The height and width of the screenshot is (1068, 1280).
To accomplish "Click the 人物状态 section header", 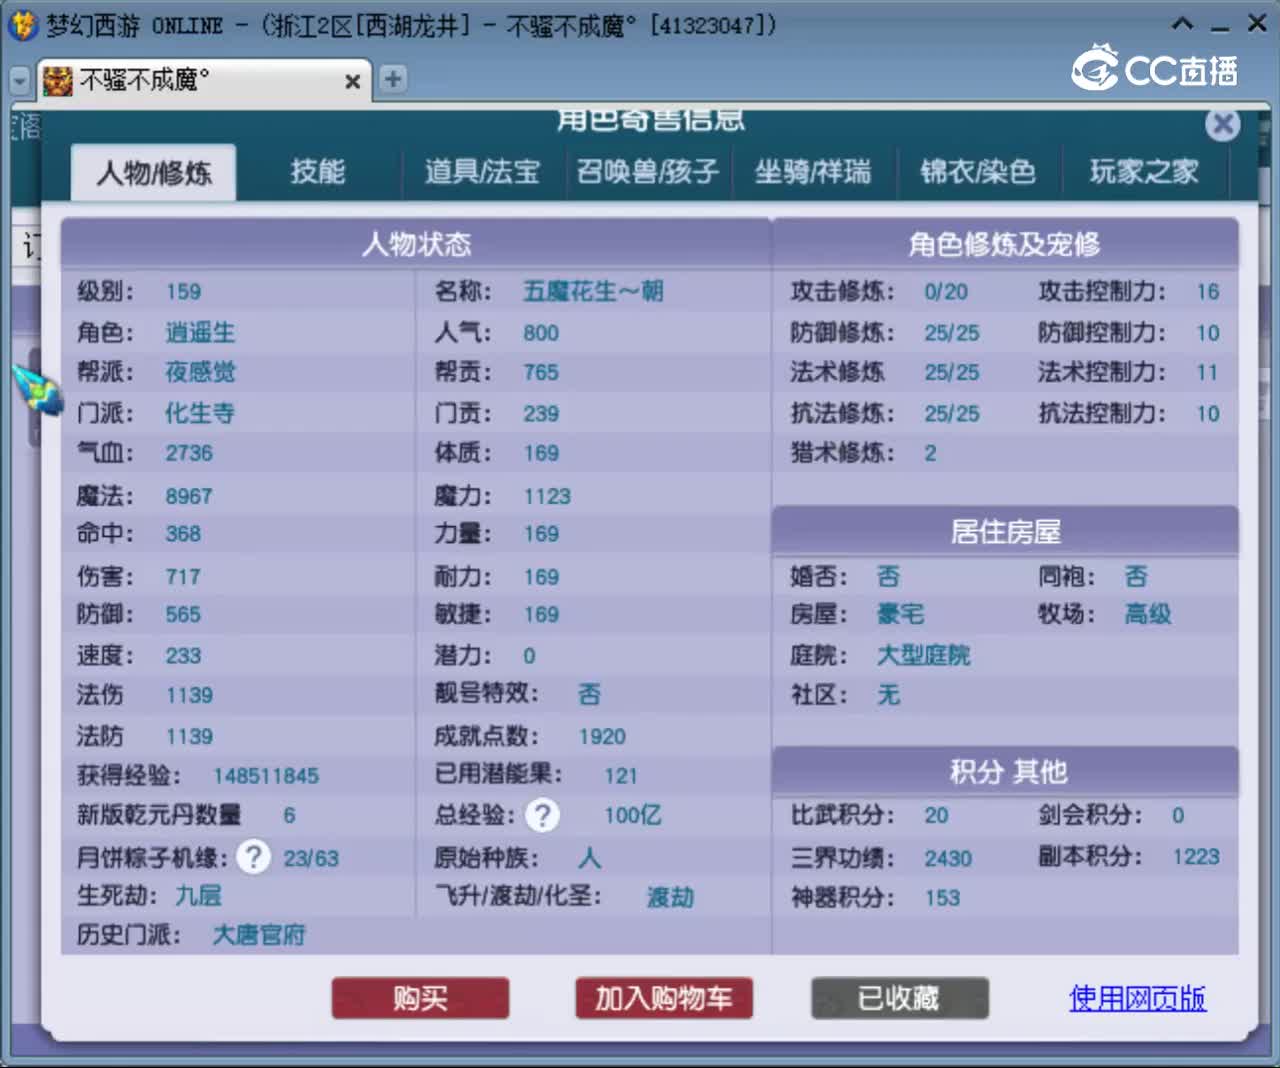I will [416, 244].
